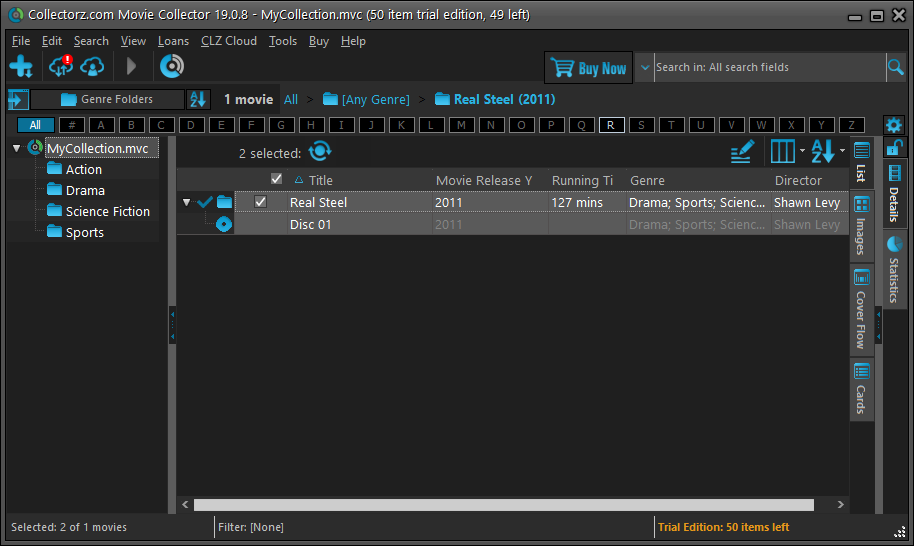Click in the search input field
The height and width of the screenshot is (546, 914).
click(x=769, y=68)
